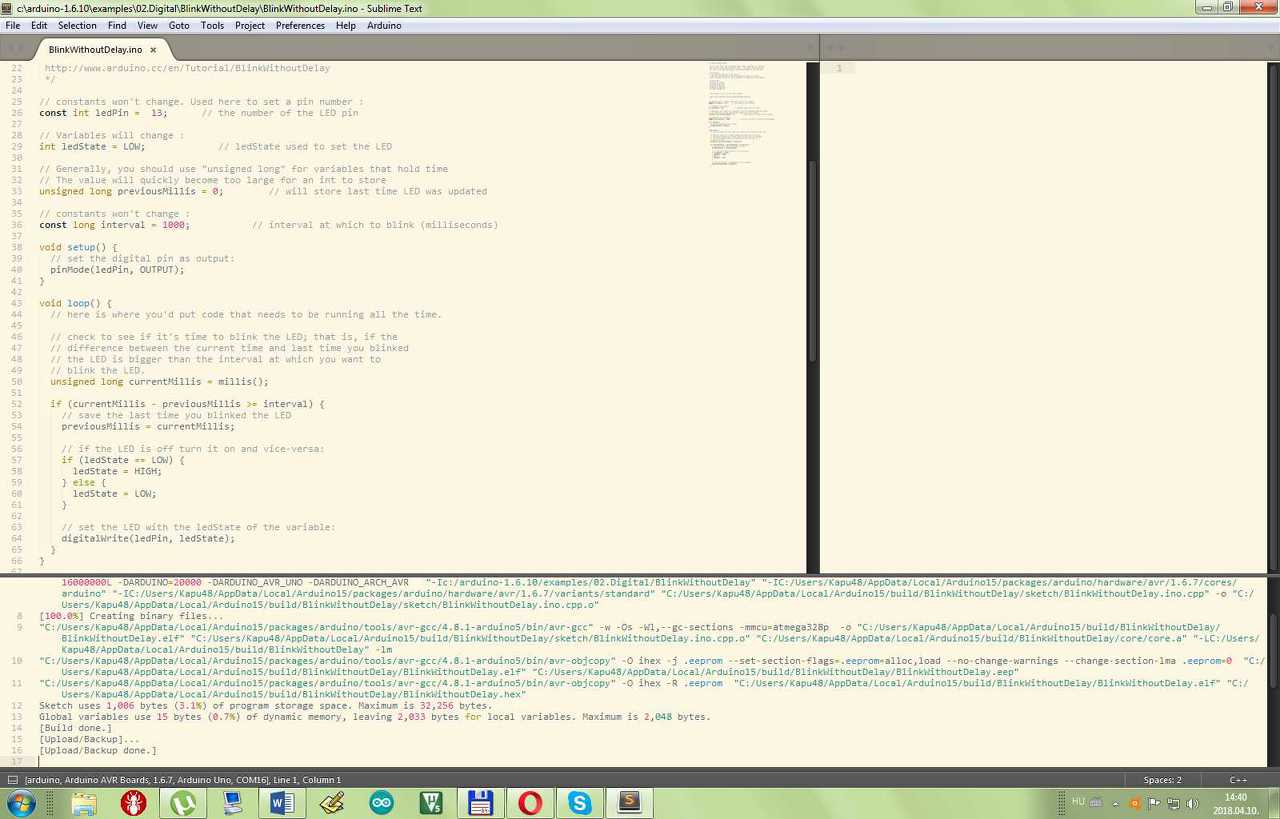Open the Arduino menu
Screen dimensions: 1280x819
pyautogui.click(x=384, y=25)
